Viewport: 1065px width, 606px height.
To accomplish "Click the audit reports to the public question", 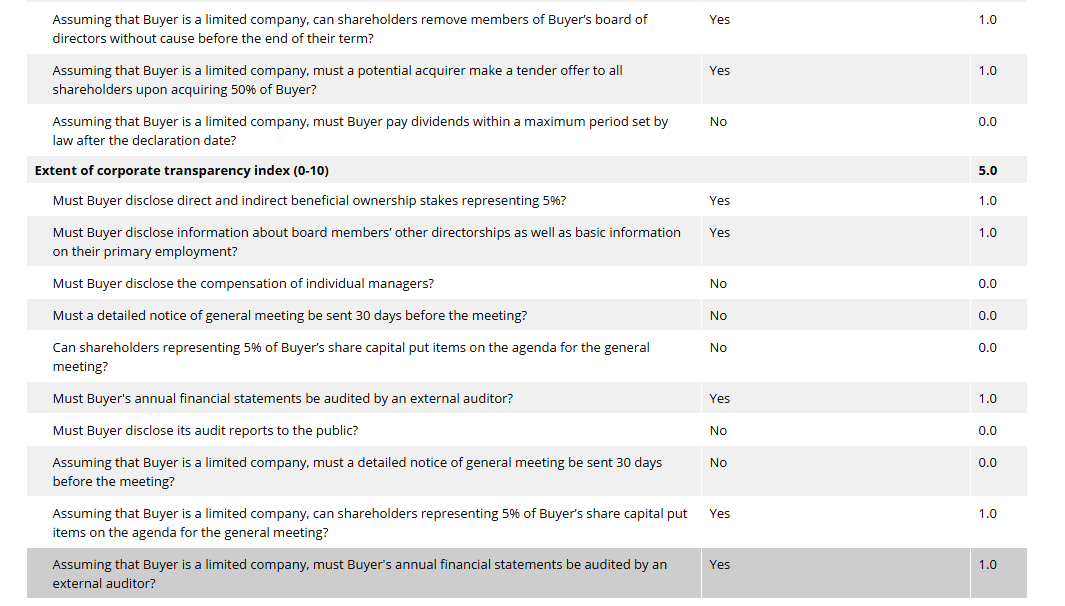I will pyautogui.click(x=205, y=430).
